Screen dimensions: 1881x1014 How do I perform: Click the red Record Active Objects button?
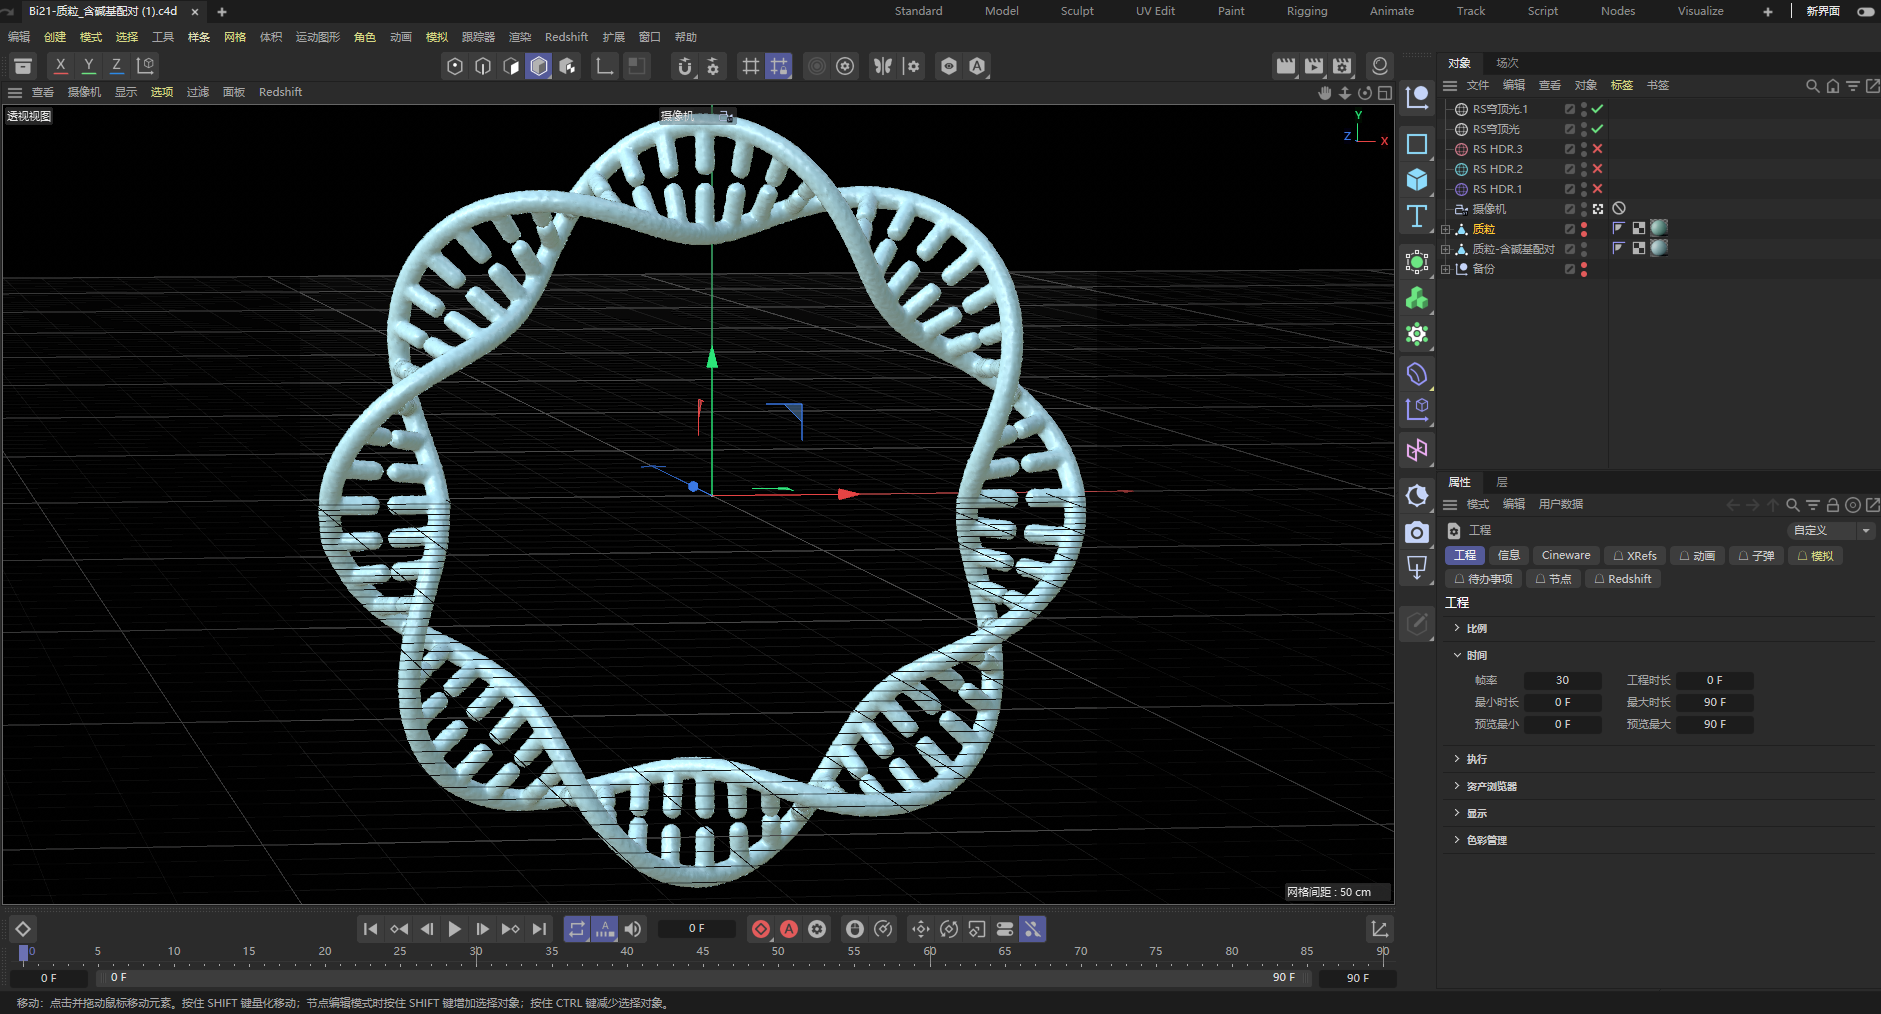(x=761, y=929)
